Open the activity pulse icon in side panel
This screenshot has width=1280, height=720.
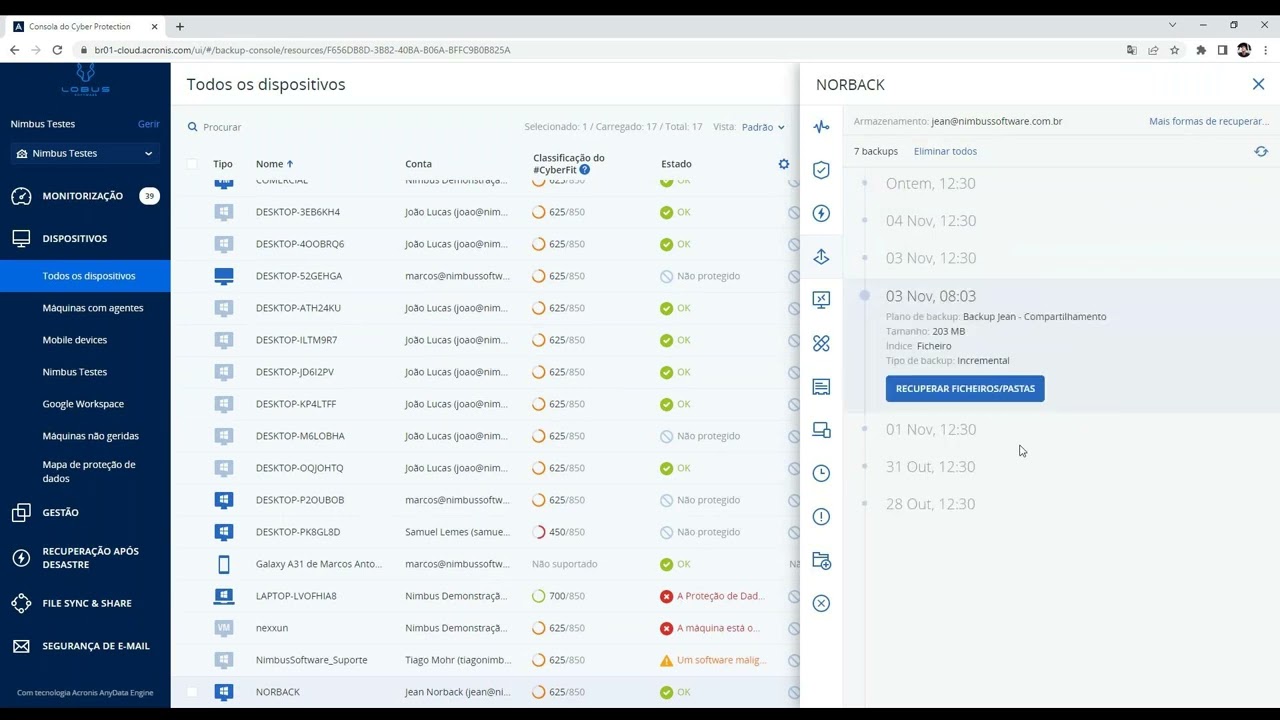(x=821, y=127)
